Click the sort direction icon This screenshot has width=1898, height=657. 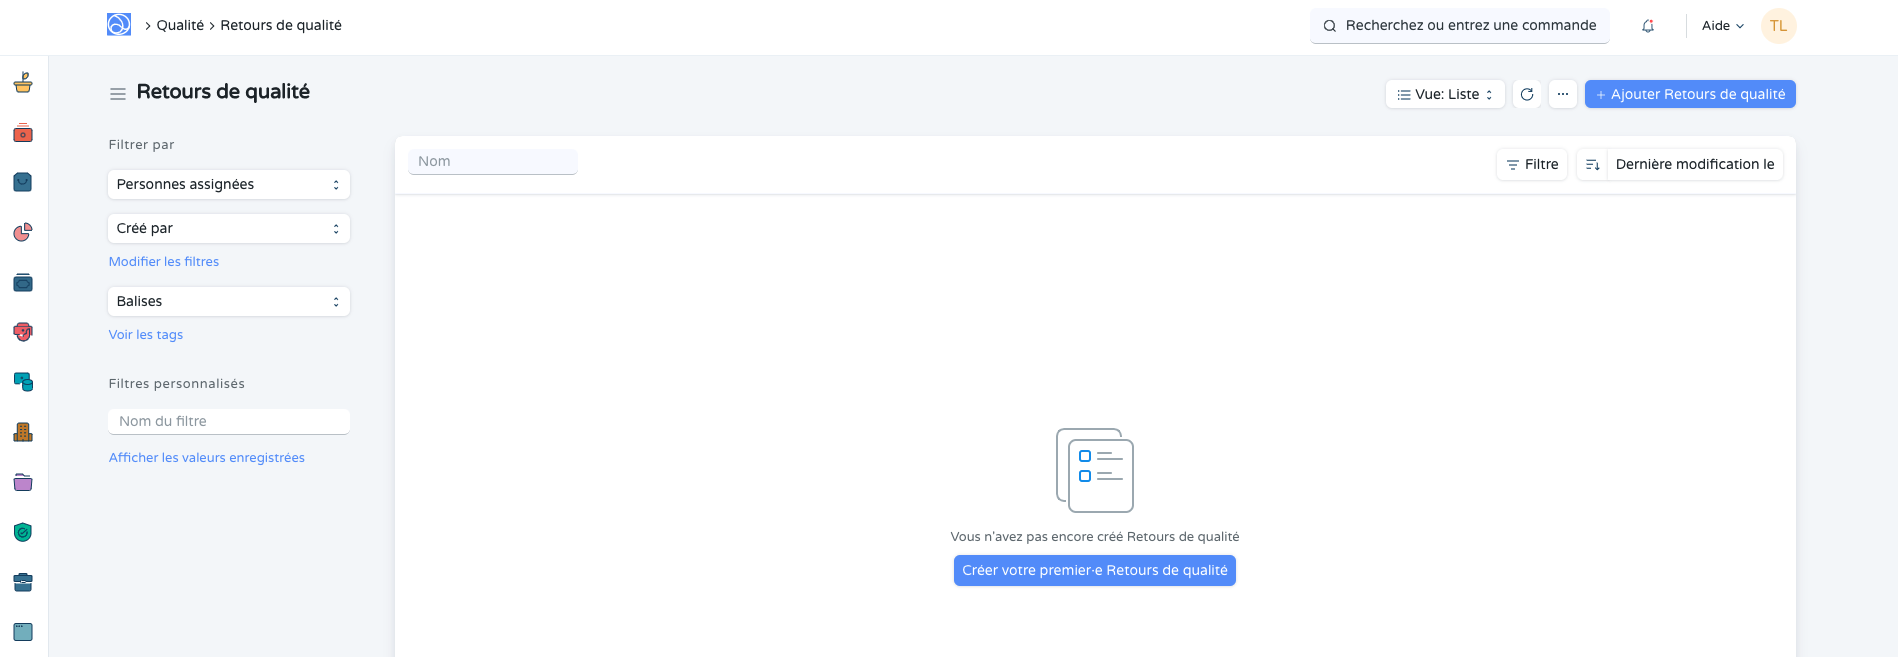click(x=1592, y=164)
